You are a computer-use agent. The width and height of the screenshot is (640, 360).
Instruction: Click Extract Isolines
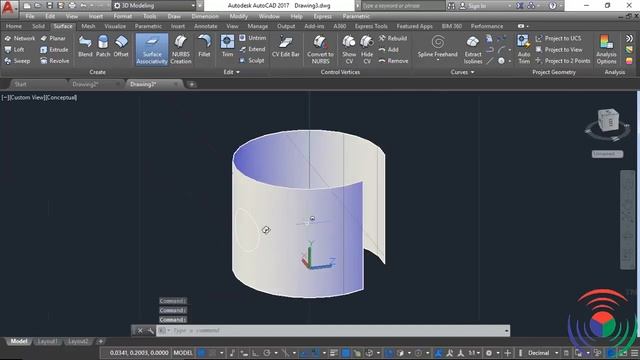[473, 49]
